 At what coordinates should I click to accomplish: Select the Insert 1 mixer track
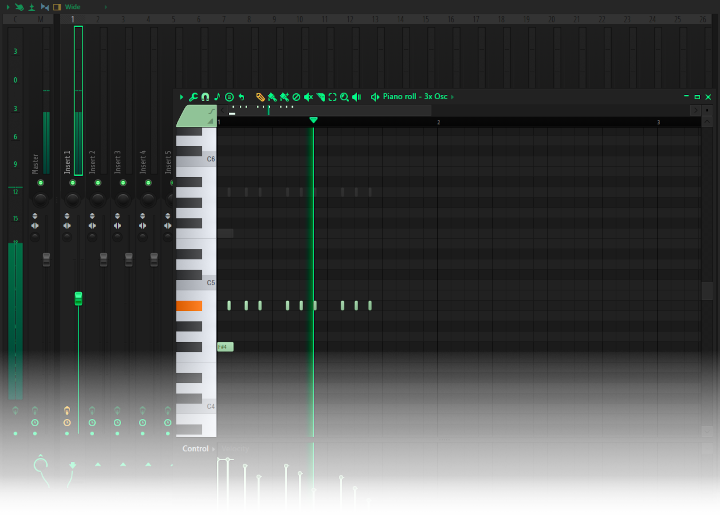click(67, 162)
